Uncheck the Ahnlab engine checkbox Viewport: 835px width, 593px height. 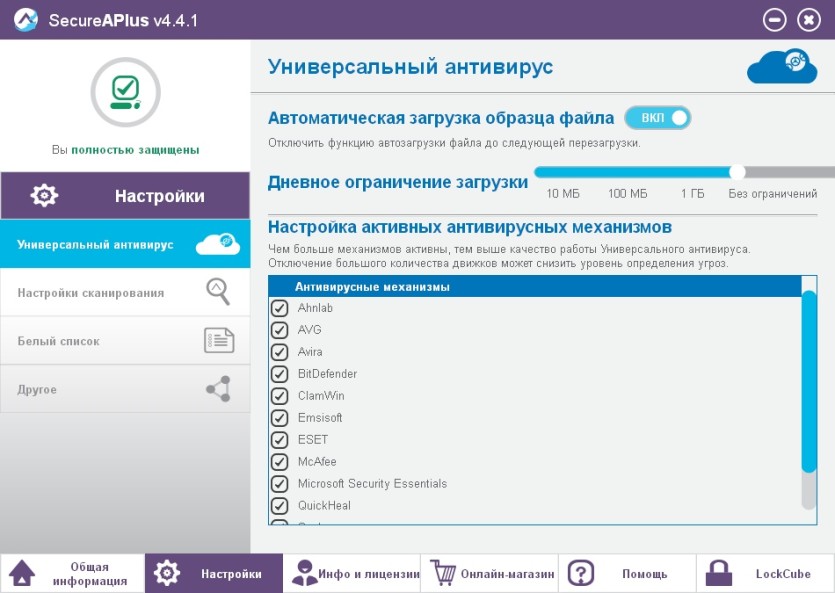tap(280, 308)
